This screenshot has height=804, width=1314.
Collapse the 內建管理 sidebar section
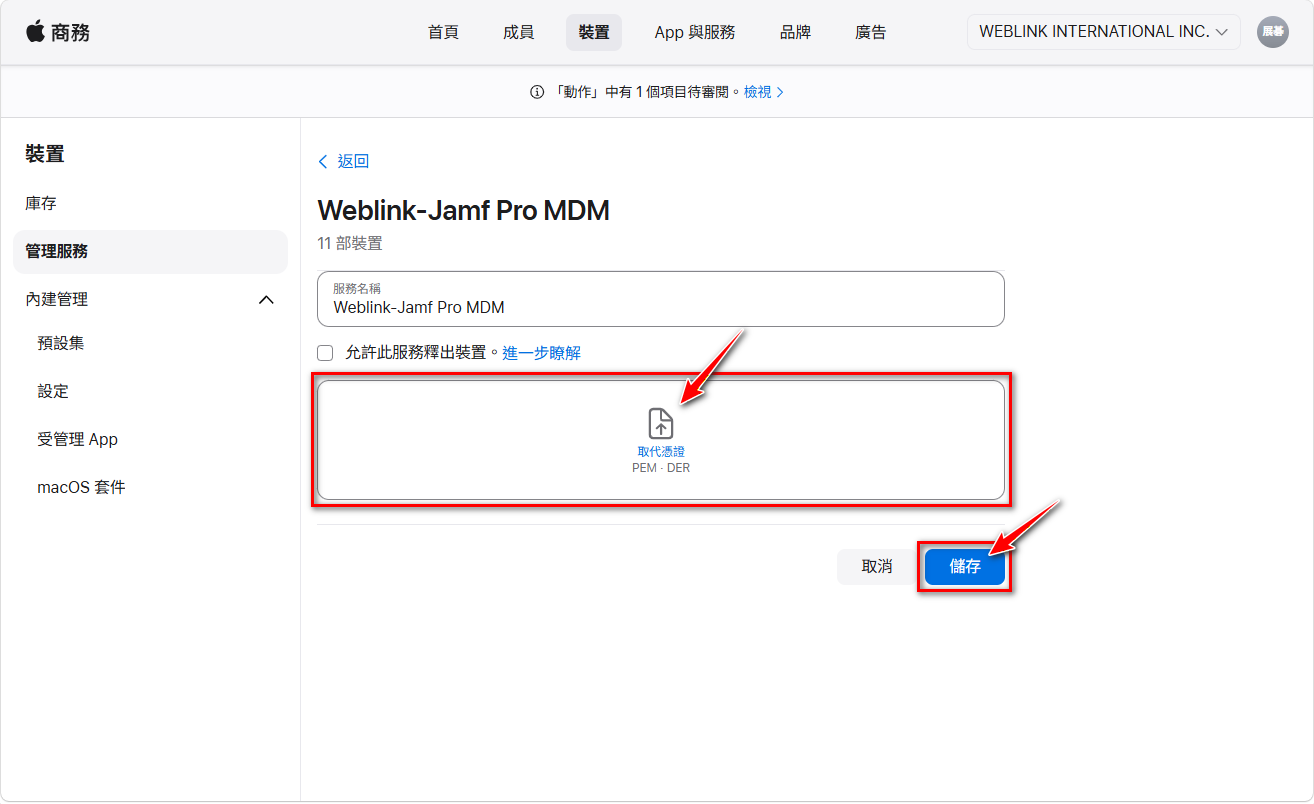pos(266,300)
